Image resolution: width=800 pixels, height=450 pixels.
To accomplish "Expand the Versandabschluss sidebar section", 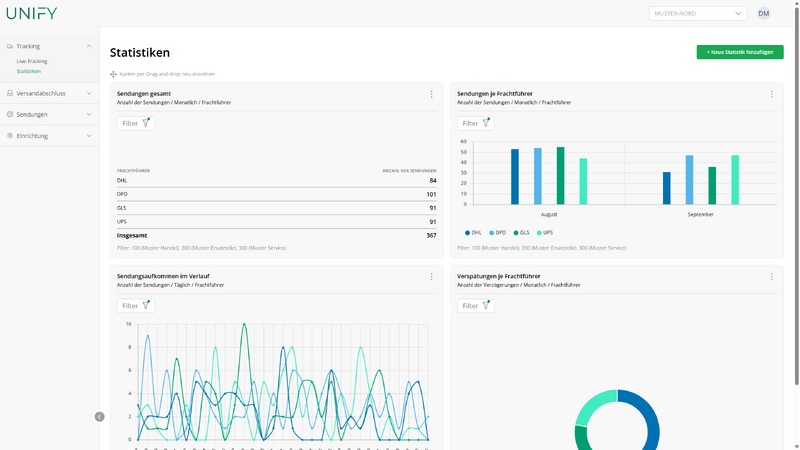I will pos(49,93).
